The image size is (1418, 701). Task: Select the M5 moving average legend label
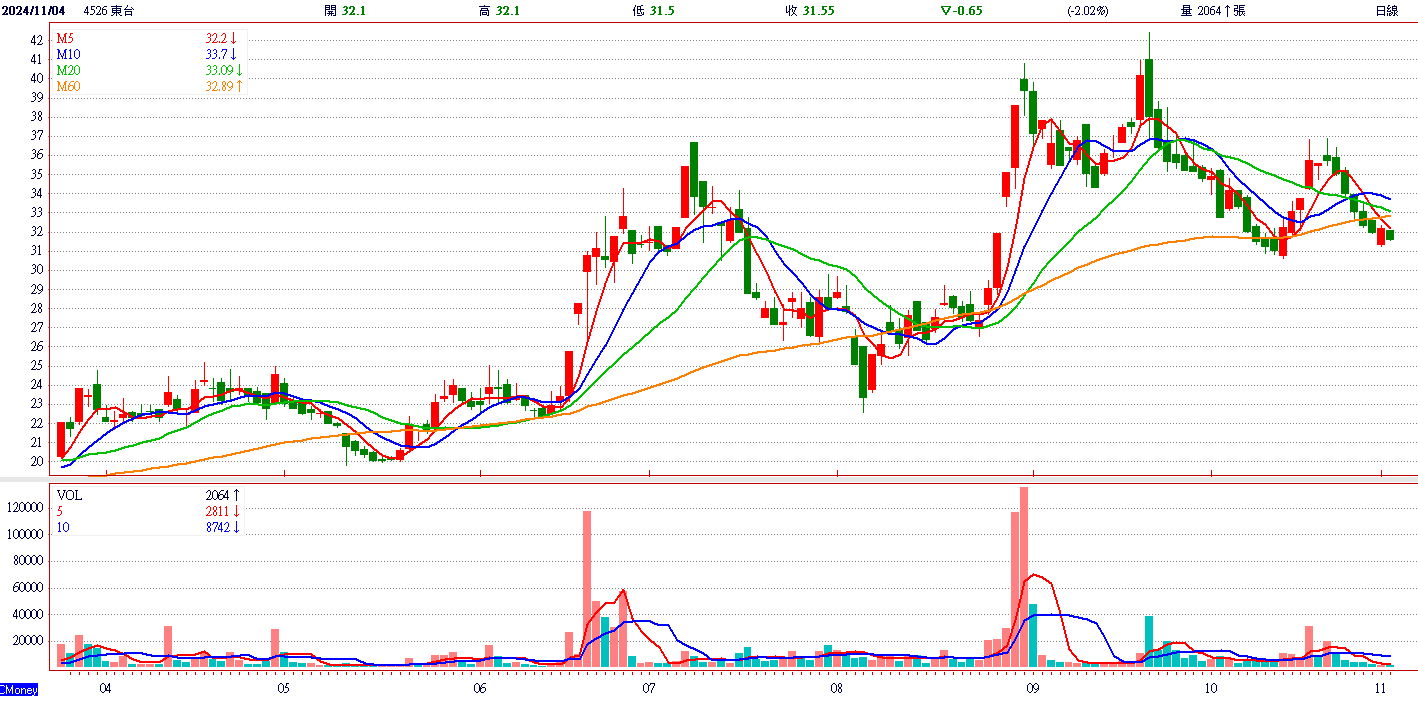coord(65,39)
